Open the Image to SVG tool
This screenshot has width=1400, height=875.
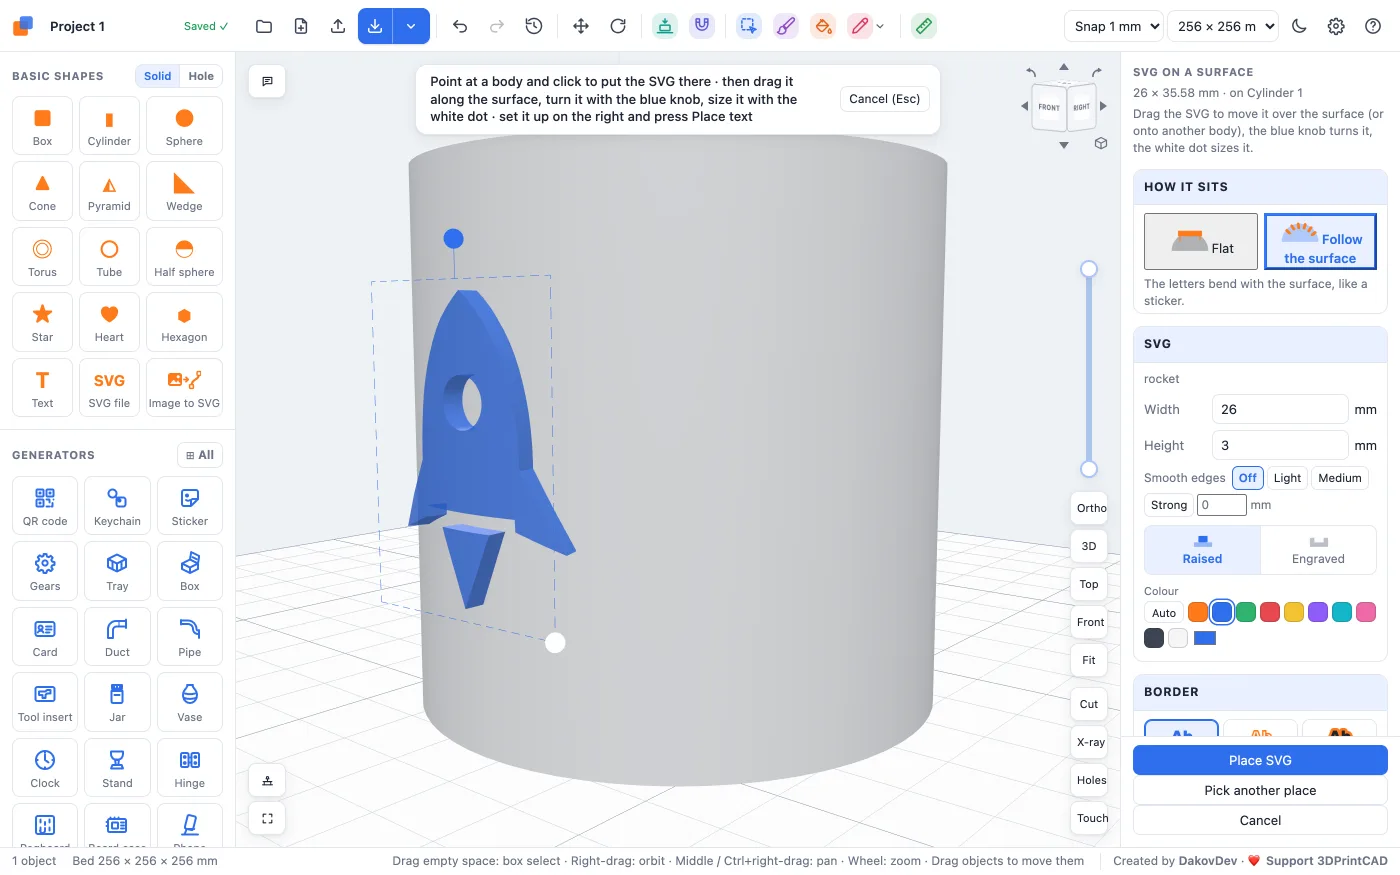184,387
